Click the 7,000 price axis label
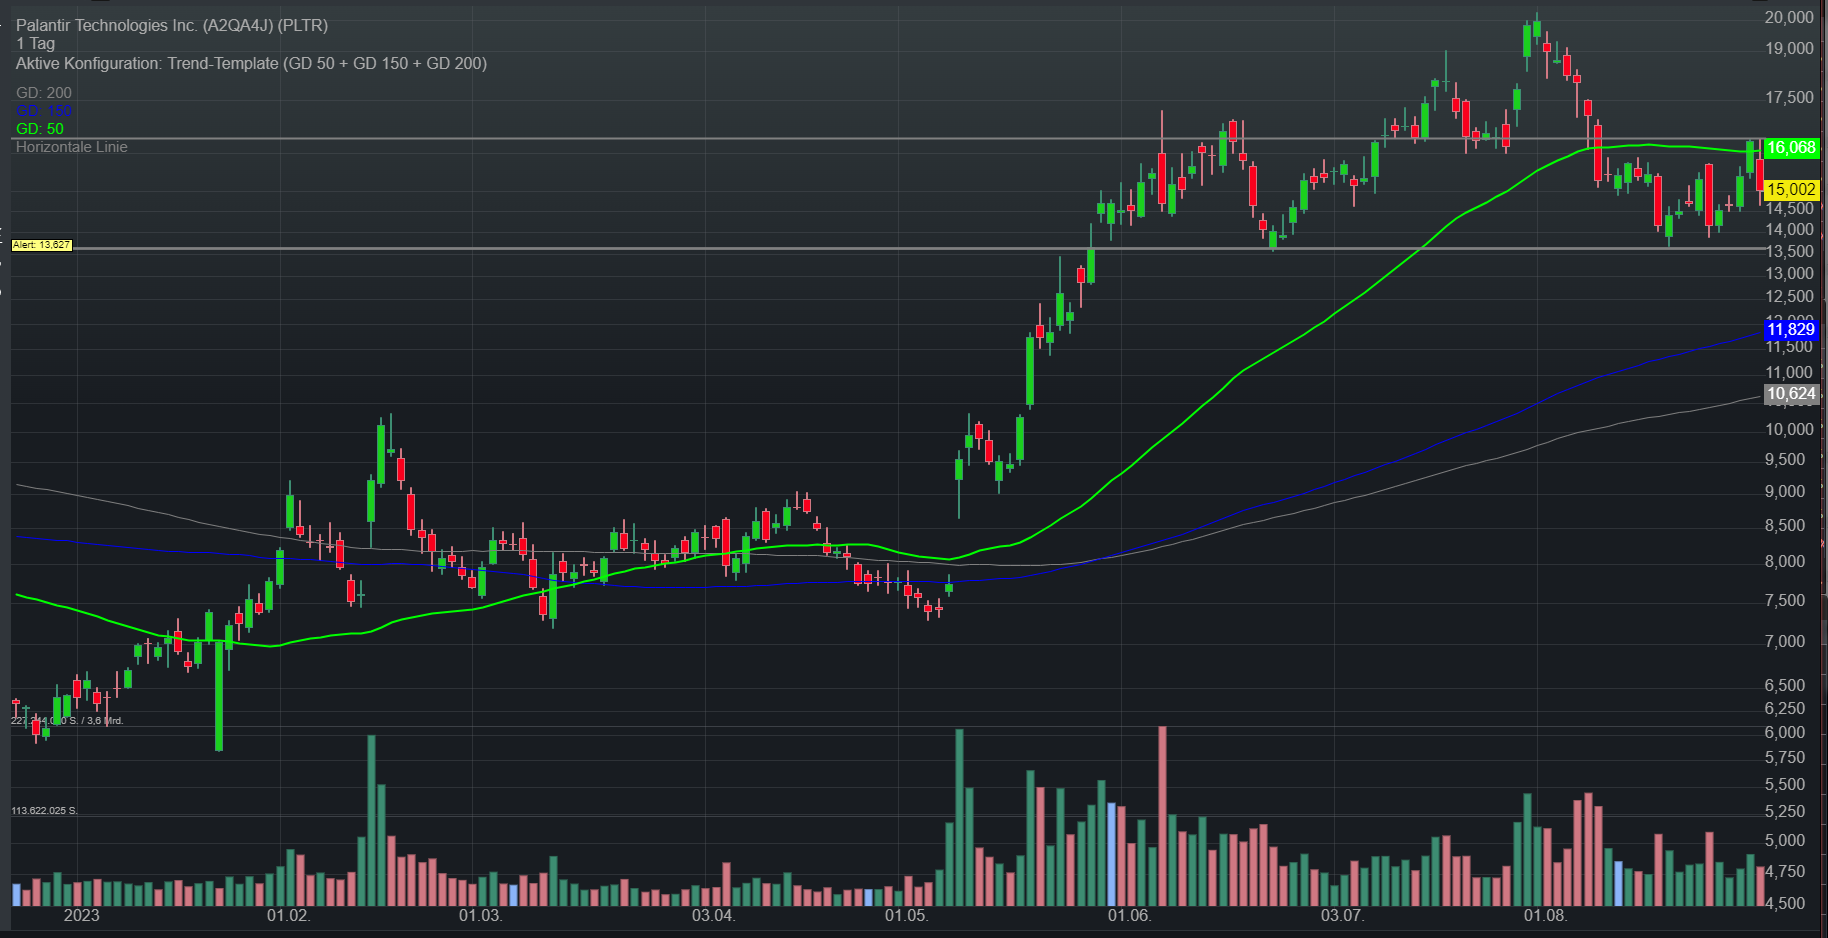Image resolution: width=1828 pixels, height=938 pixels. point(1785,641)
